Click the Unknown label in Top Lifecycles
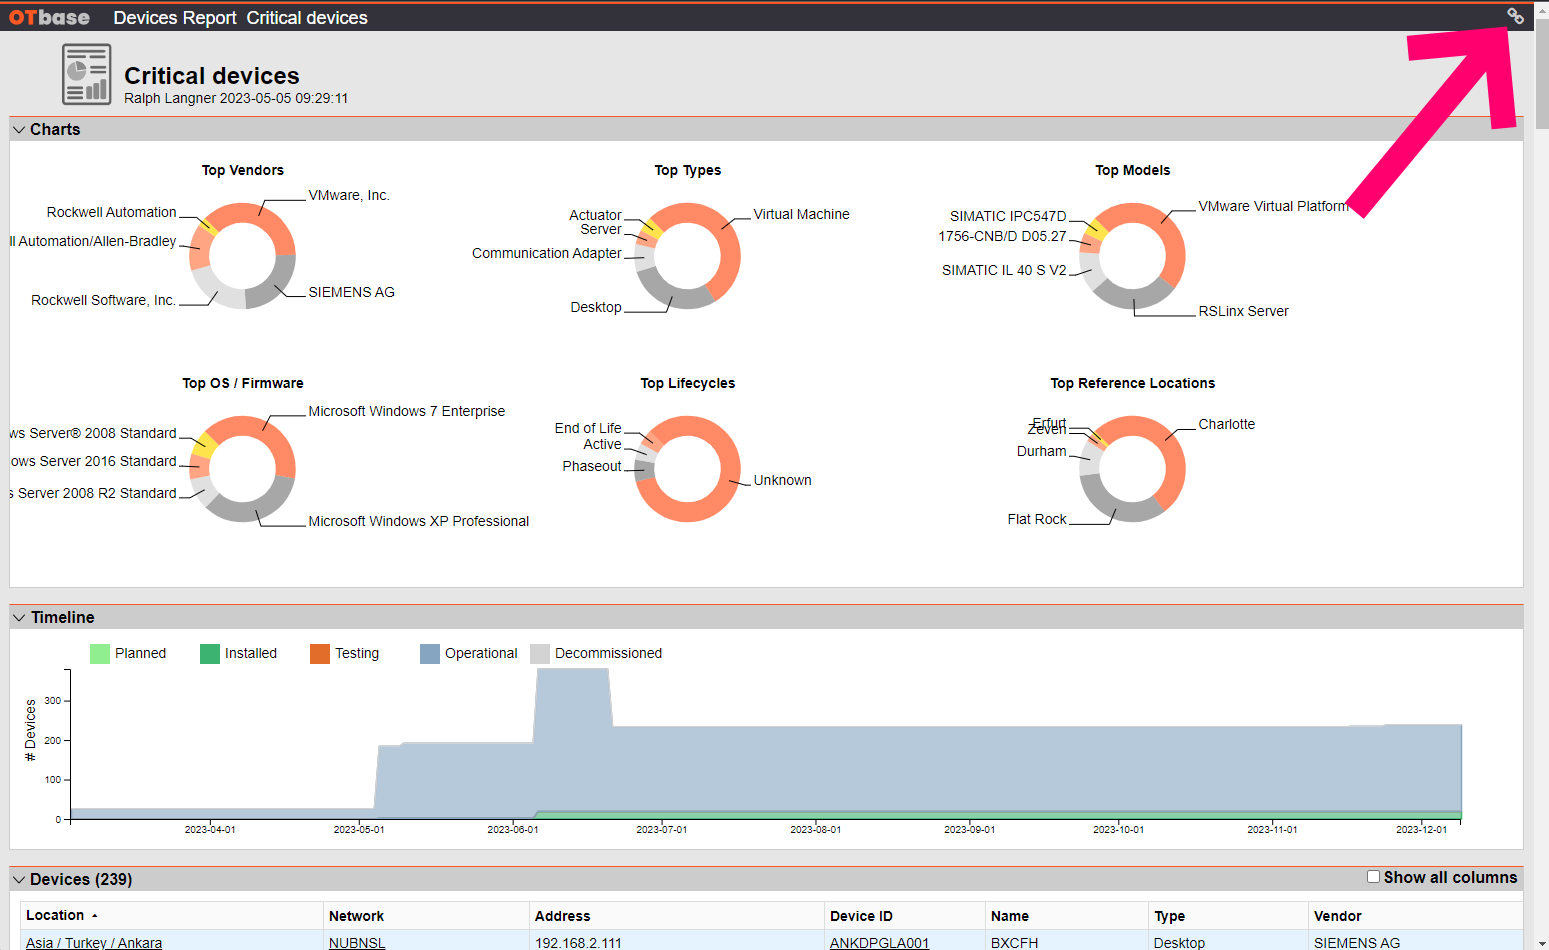 pyautogui.click(x=782, y=480)
